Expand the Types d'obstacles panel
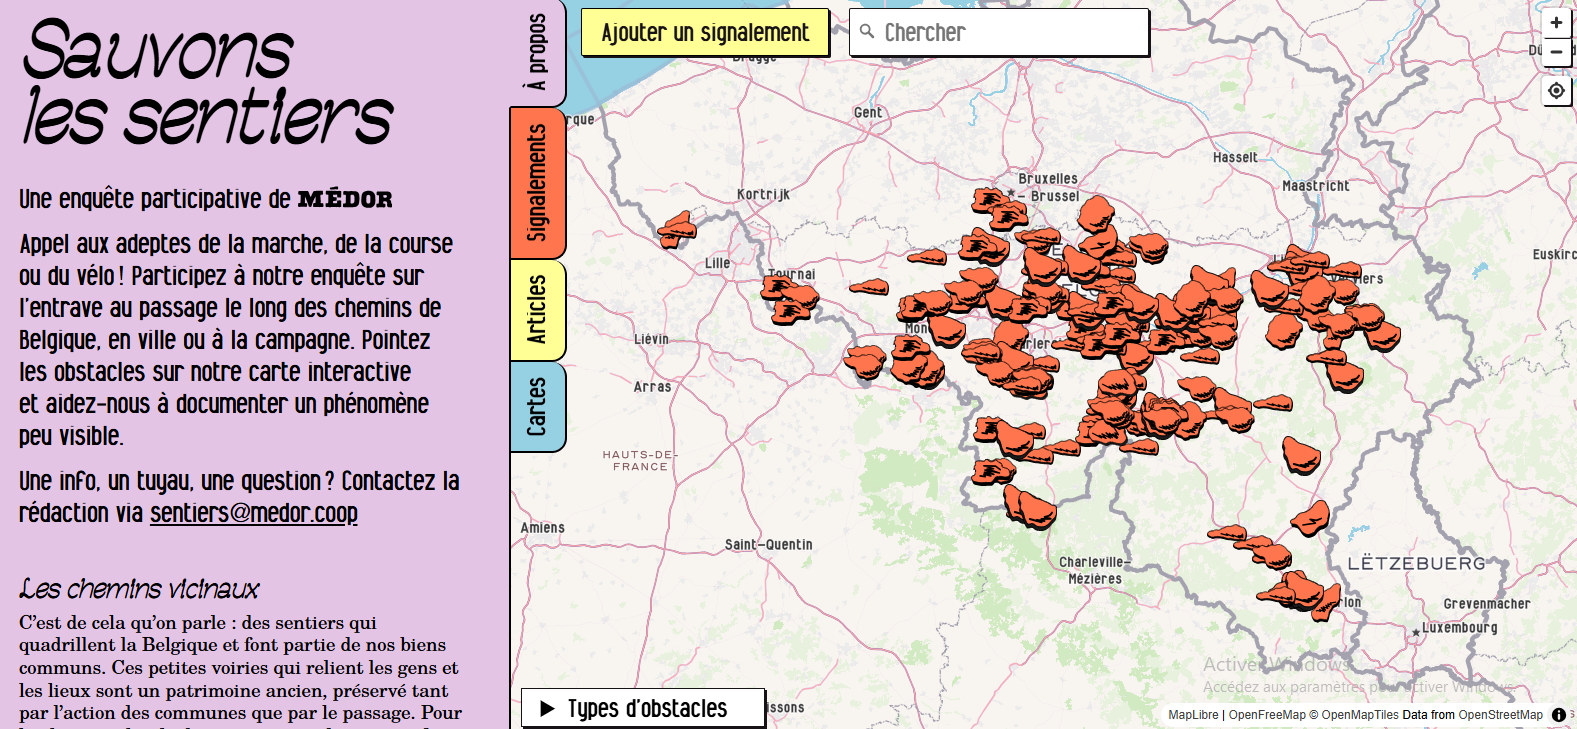This screenshot has height=729, width=1577. [x=642, y=708]
